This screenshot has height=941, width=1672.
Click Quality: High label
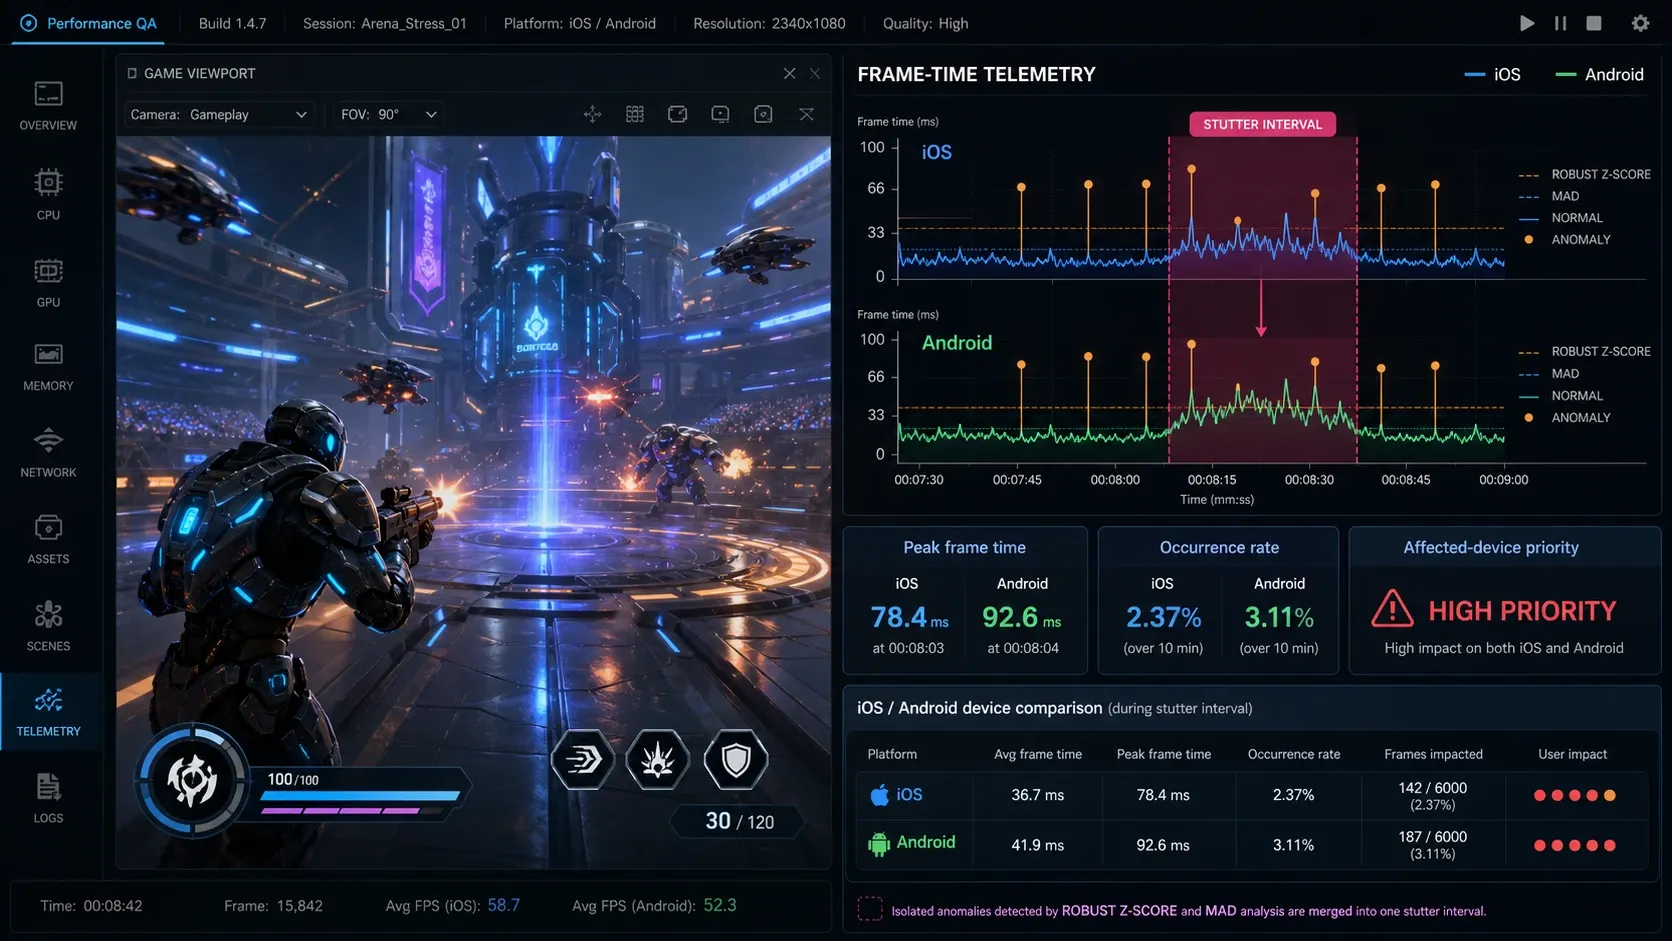(925, 23)
